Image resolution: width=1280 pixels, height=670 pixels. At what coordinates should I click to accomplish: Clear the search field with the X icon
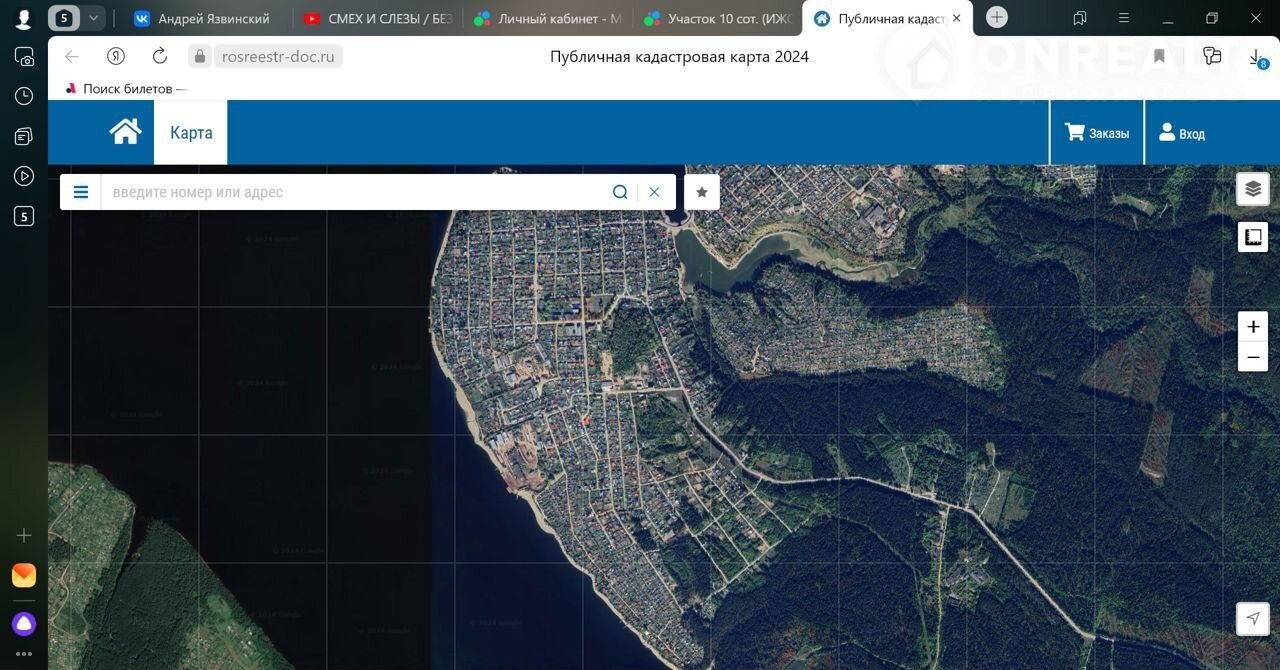click(654, 192)
